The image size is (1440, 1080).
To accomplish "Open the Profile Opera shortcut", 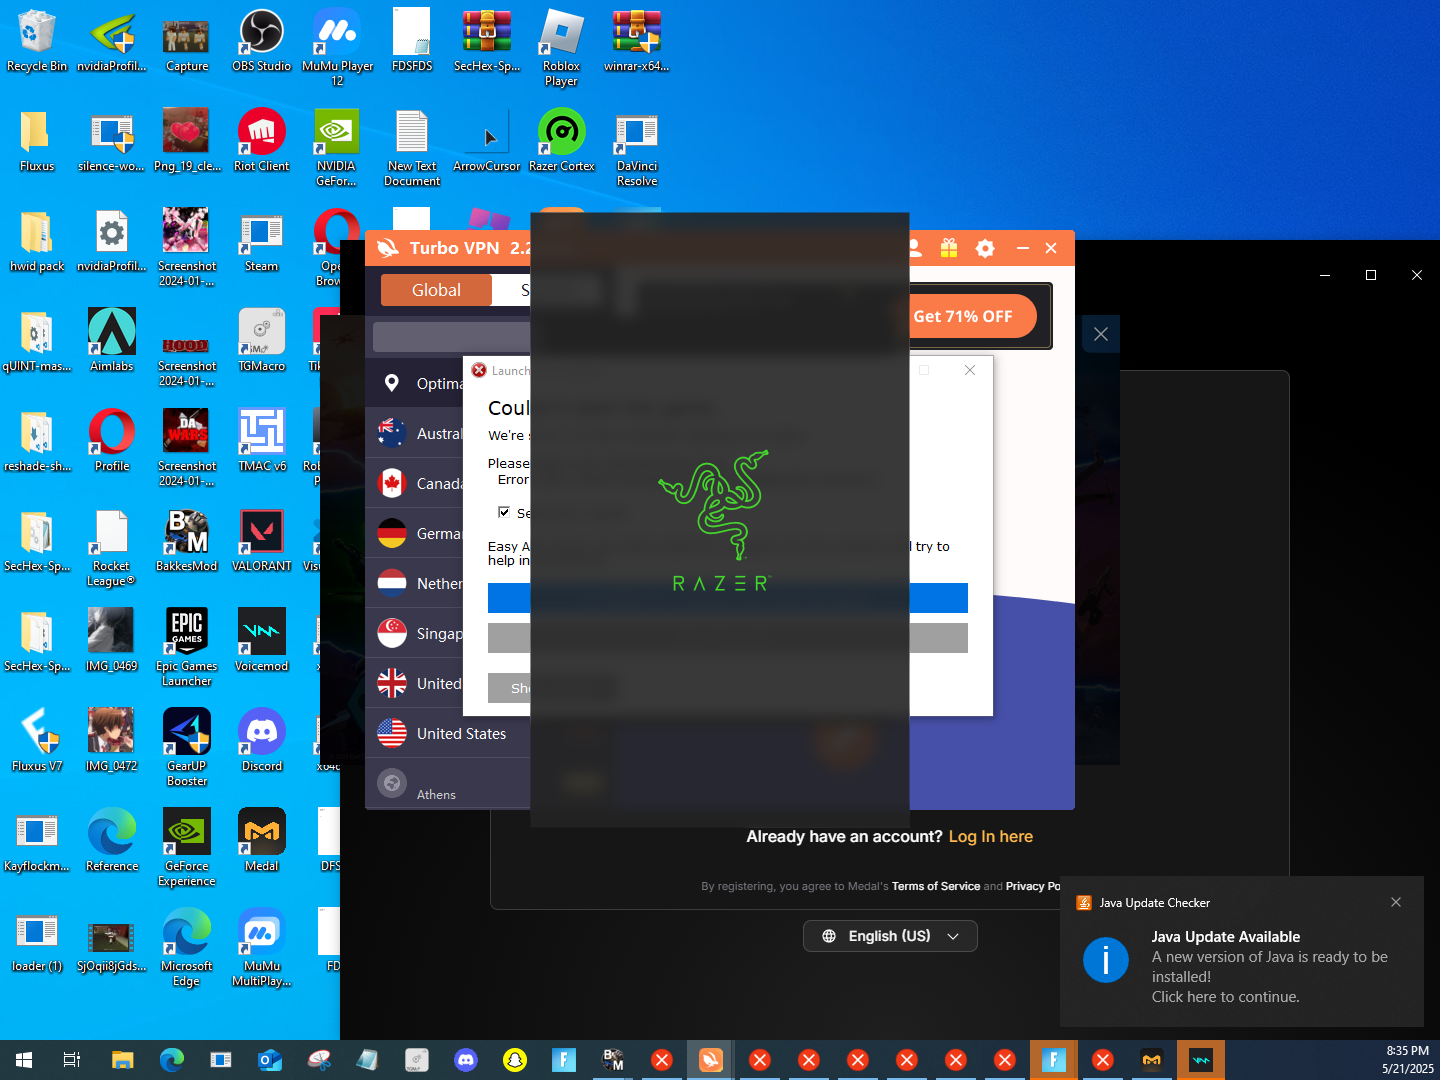I will pos(111,441).
